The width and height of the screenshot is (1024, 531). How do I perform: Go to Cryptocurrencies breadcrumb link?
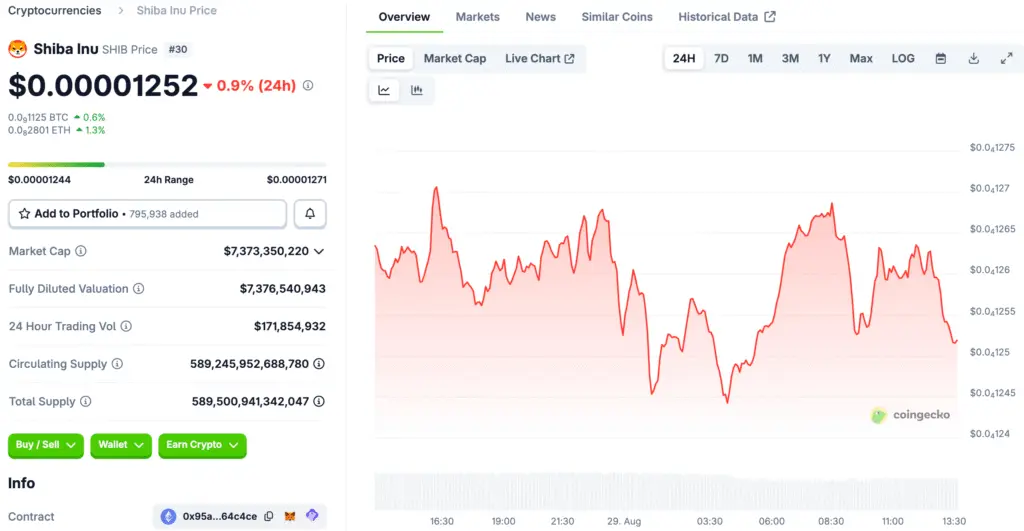pos(55,10)
